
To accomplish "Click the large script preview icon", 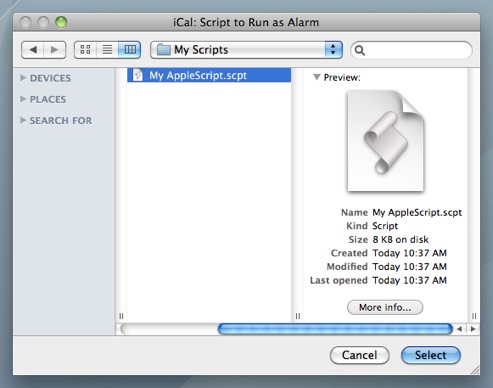I will (x=385, y=141).
